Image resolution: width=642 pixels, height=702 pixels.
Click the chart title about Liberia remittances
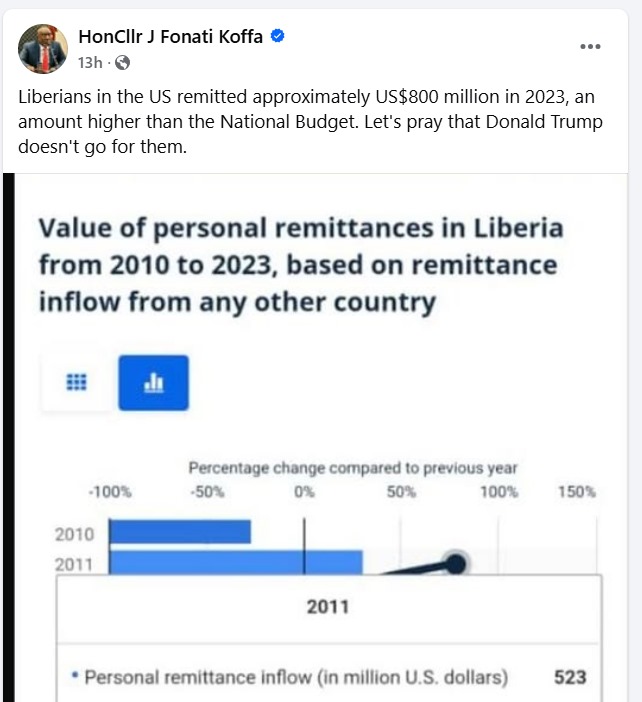[x=300, y=265]
